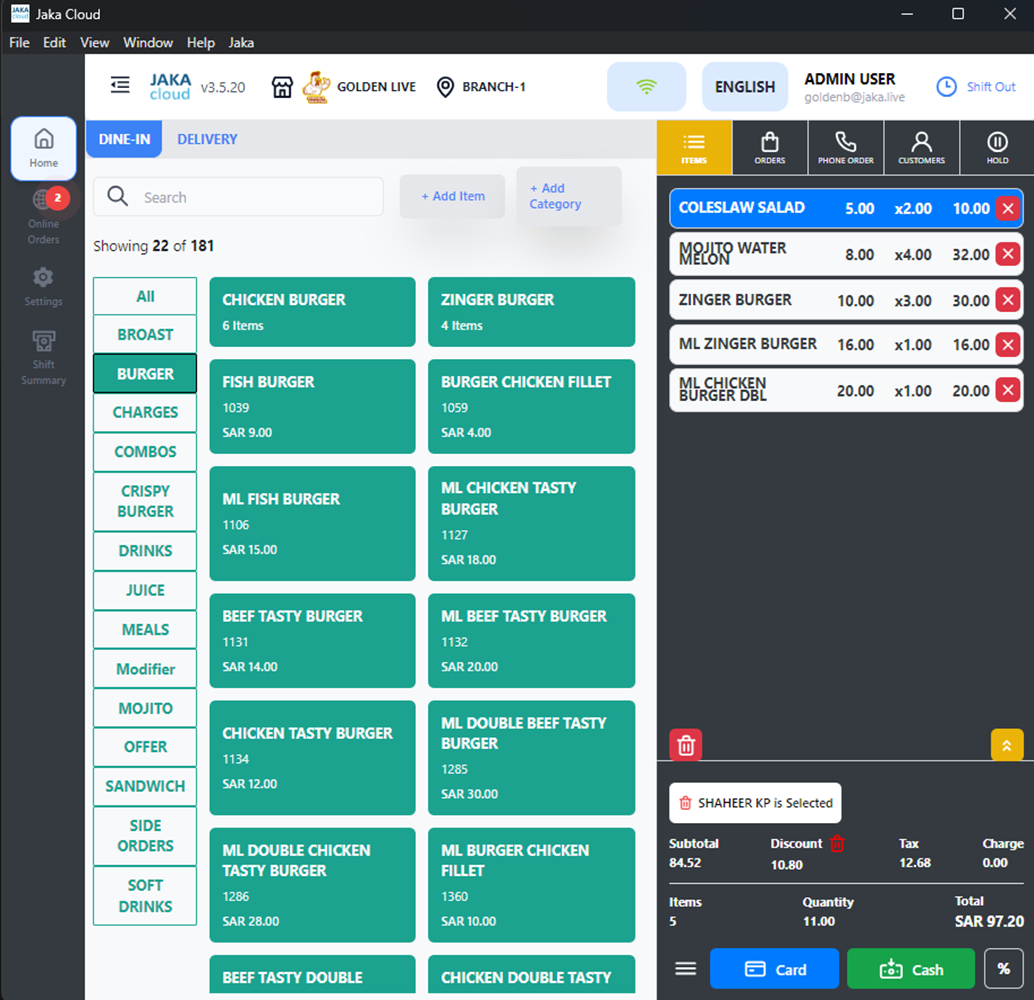Click the hamburger menu icon beside JAKA logo
This screenshot has width=1034, height=1000.
pyautogui.click(x=120, y=86)
